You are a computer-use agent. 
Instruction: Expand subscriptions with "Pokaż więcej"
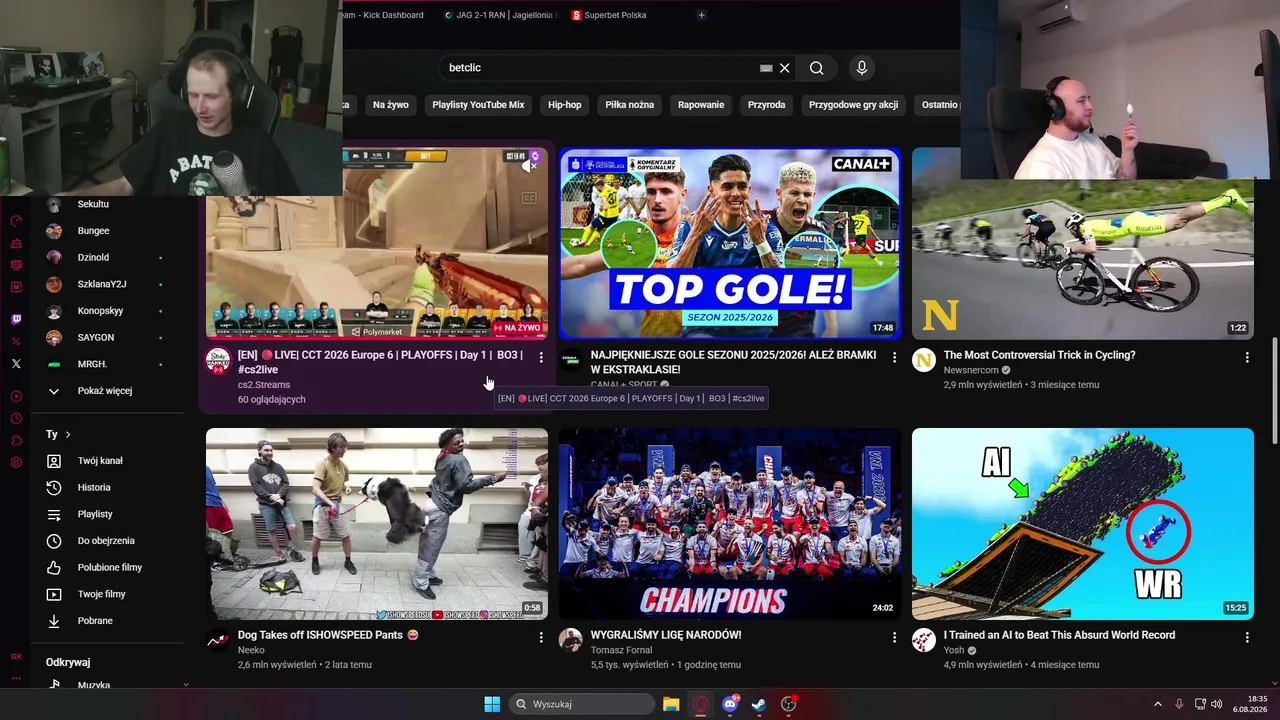[x=105, y=391]
